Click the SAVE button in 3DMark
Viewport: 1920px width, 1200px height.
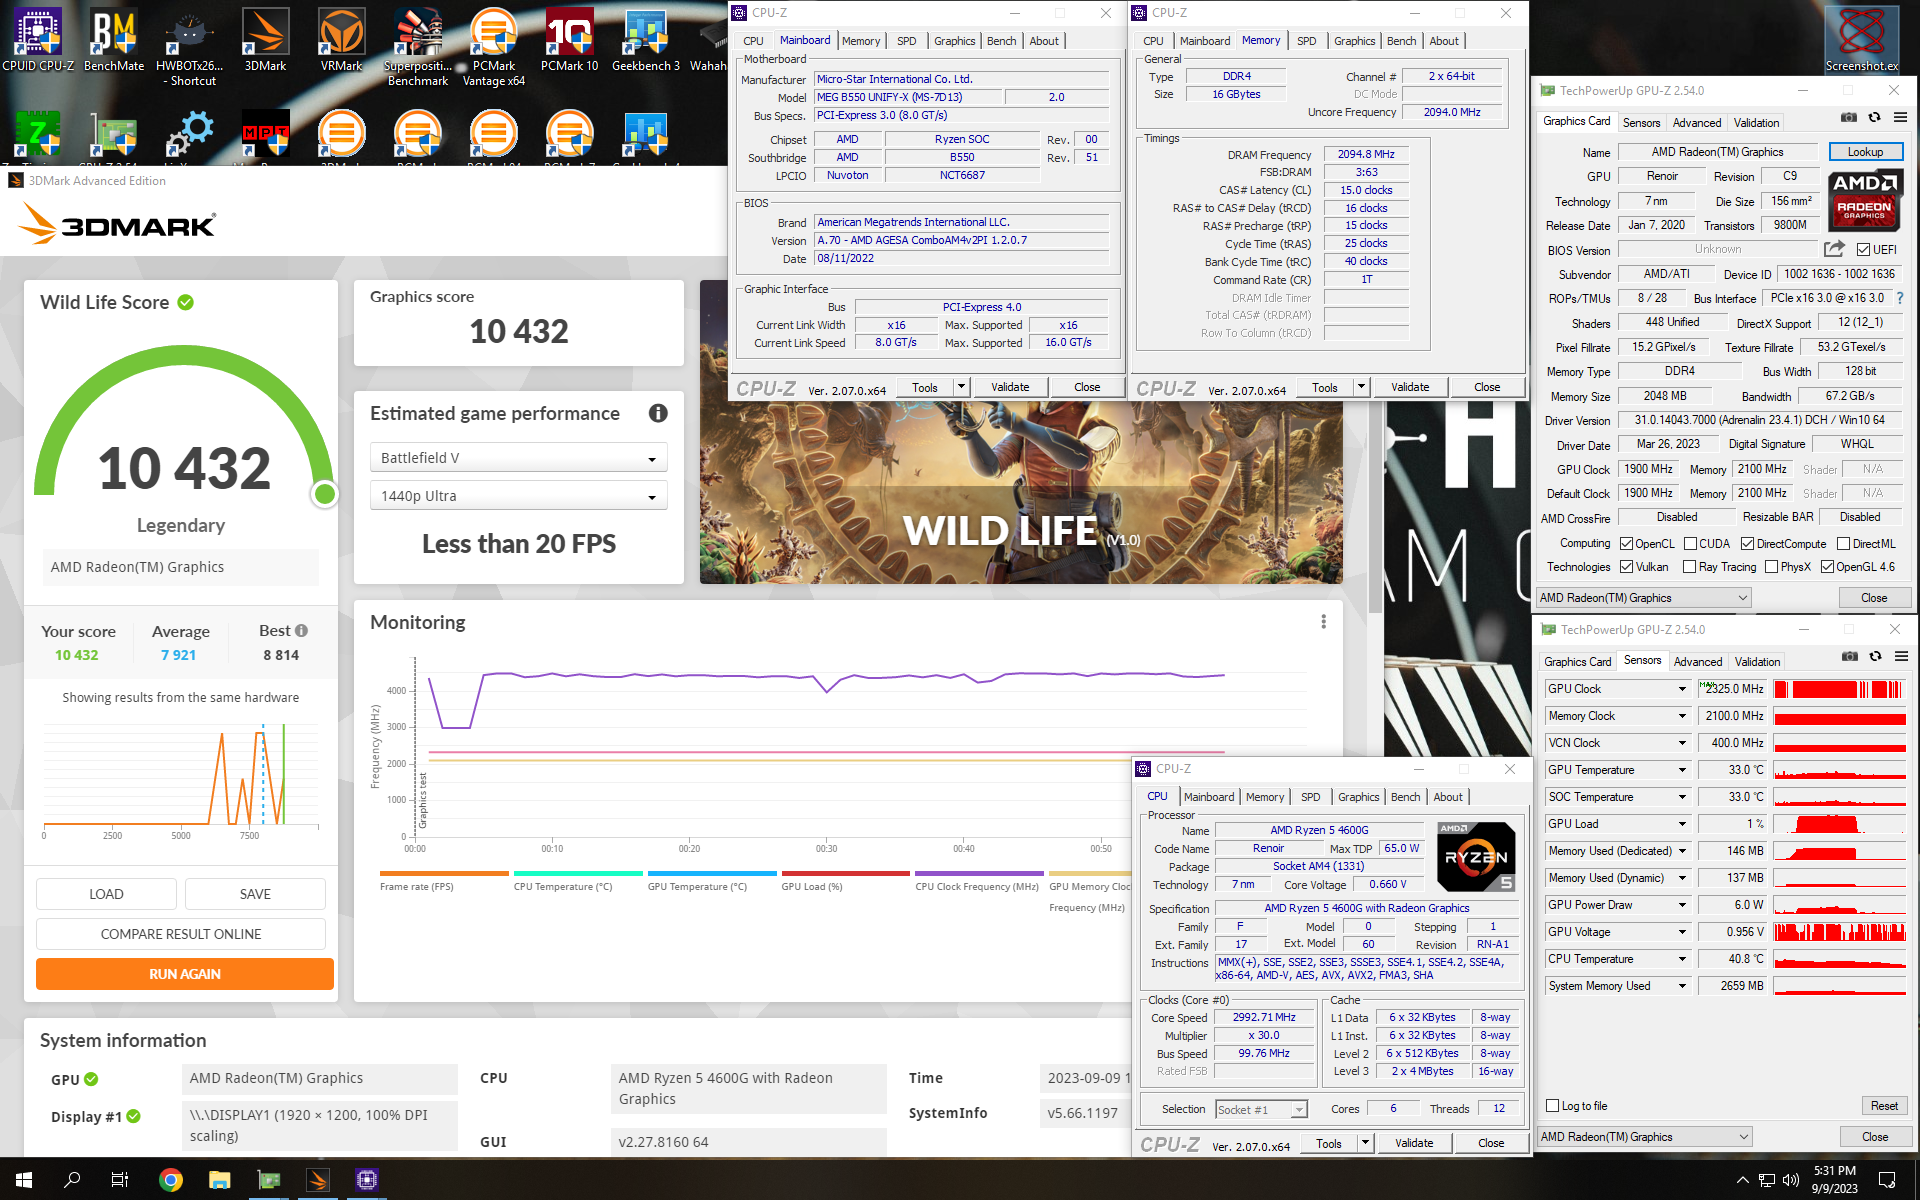tap(255, 894)
